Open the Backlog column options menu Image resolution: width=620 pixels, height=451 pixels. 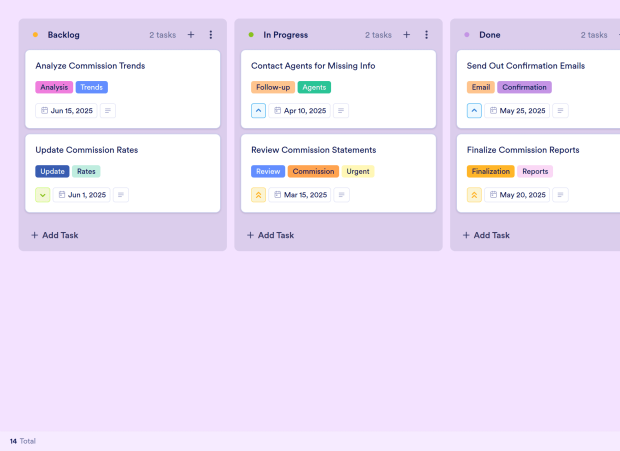[x=211, y=35]
